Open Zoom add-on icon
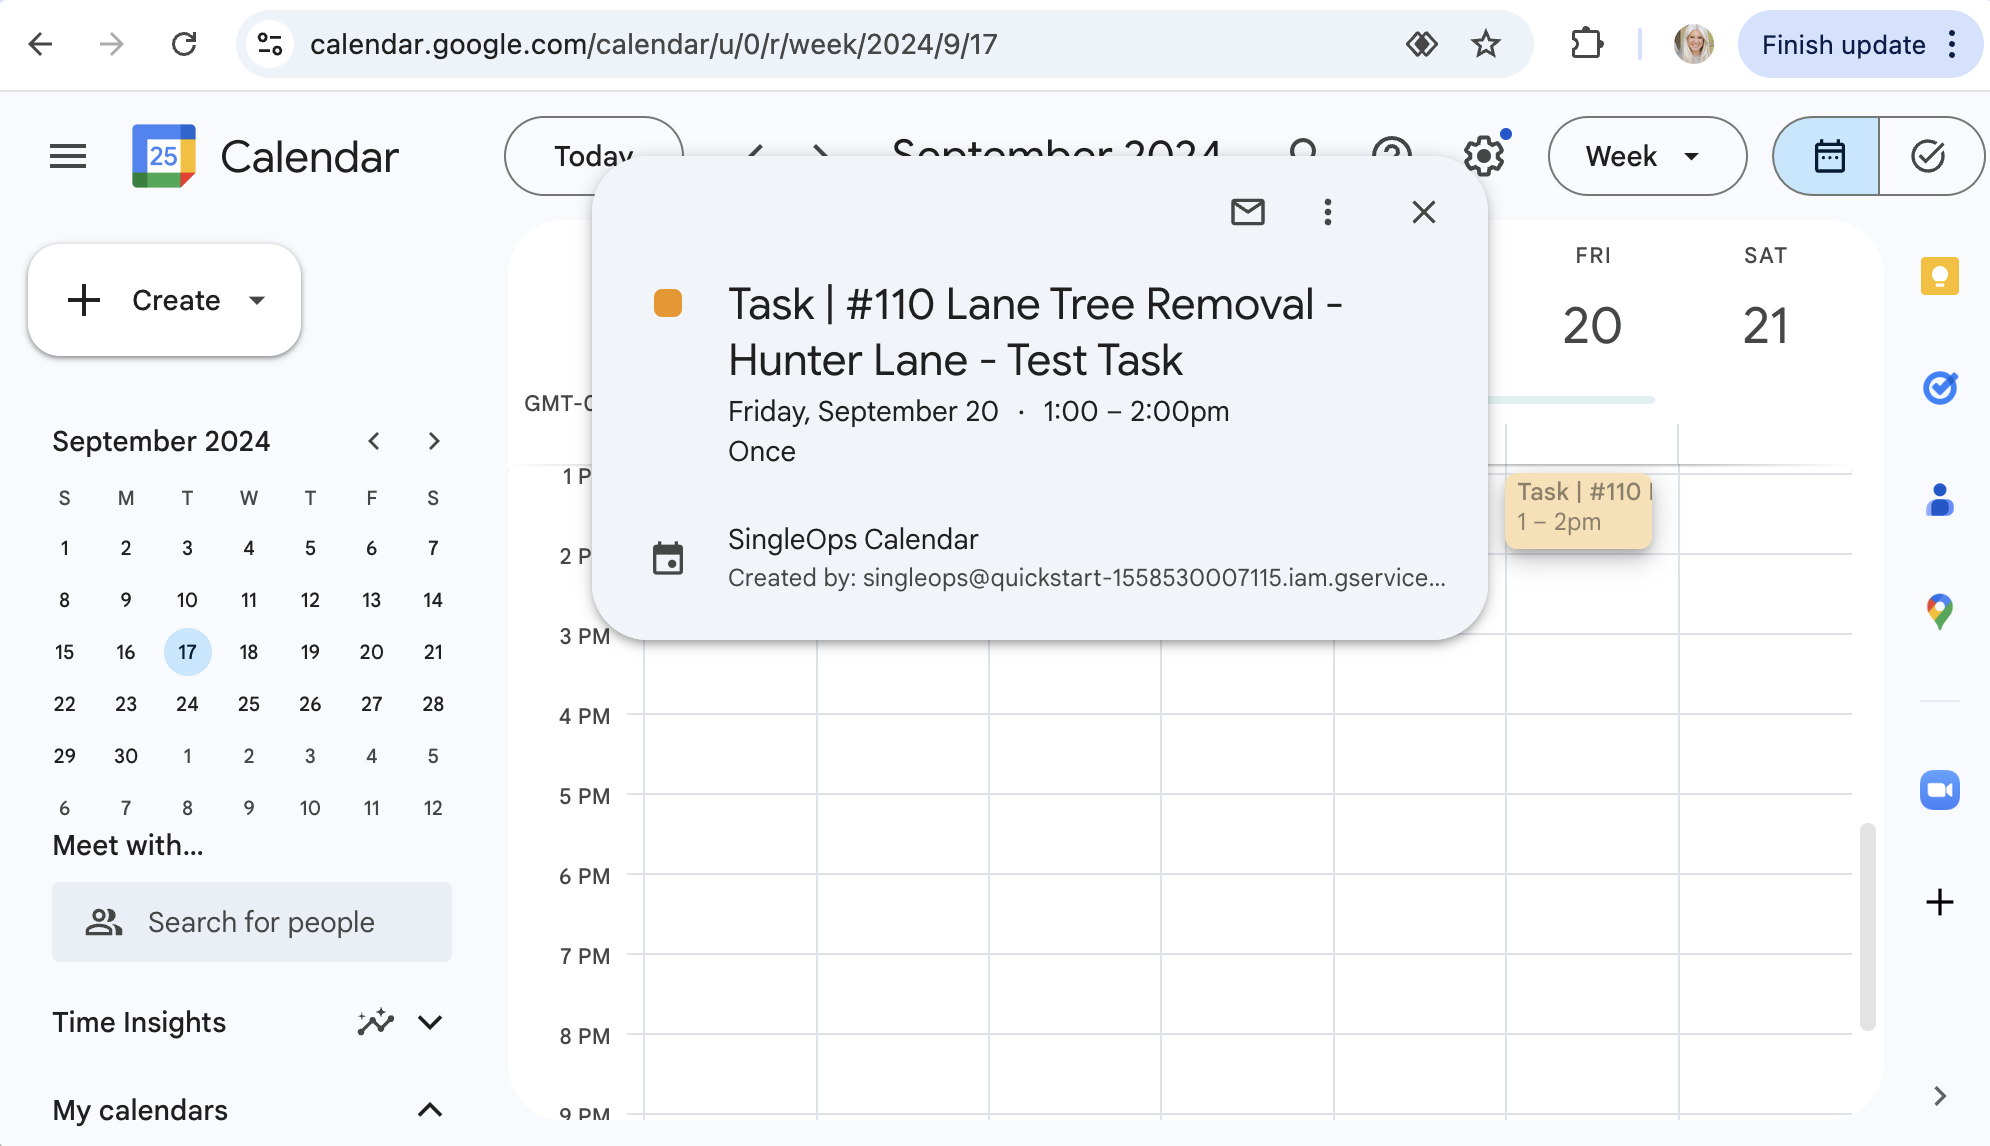The image size is (1990, 1146). [1939, 790]
